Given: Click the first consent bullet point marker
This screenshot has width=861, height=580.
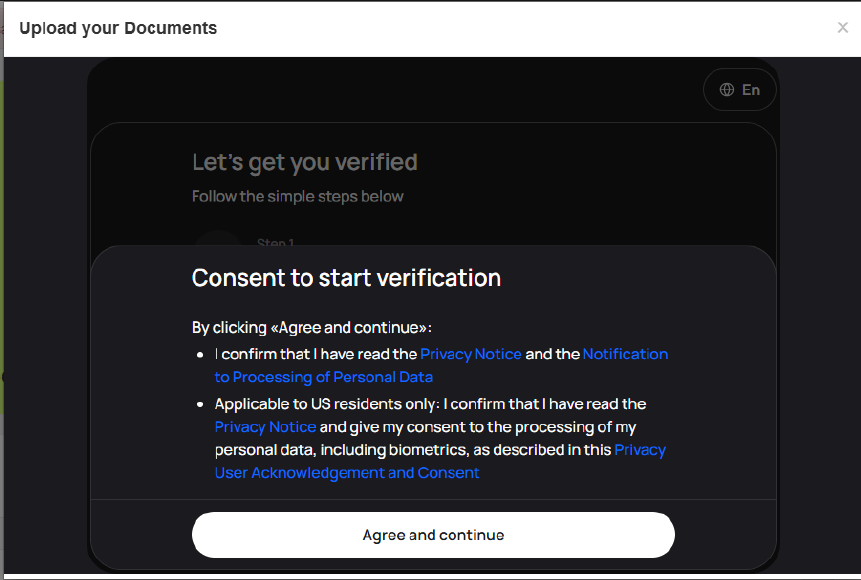Looking at the screenshot, I should (x=201, y=355).
